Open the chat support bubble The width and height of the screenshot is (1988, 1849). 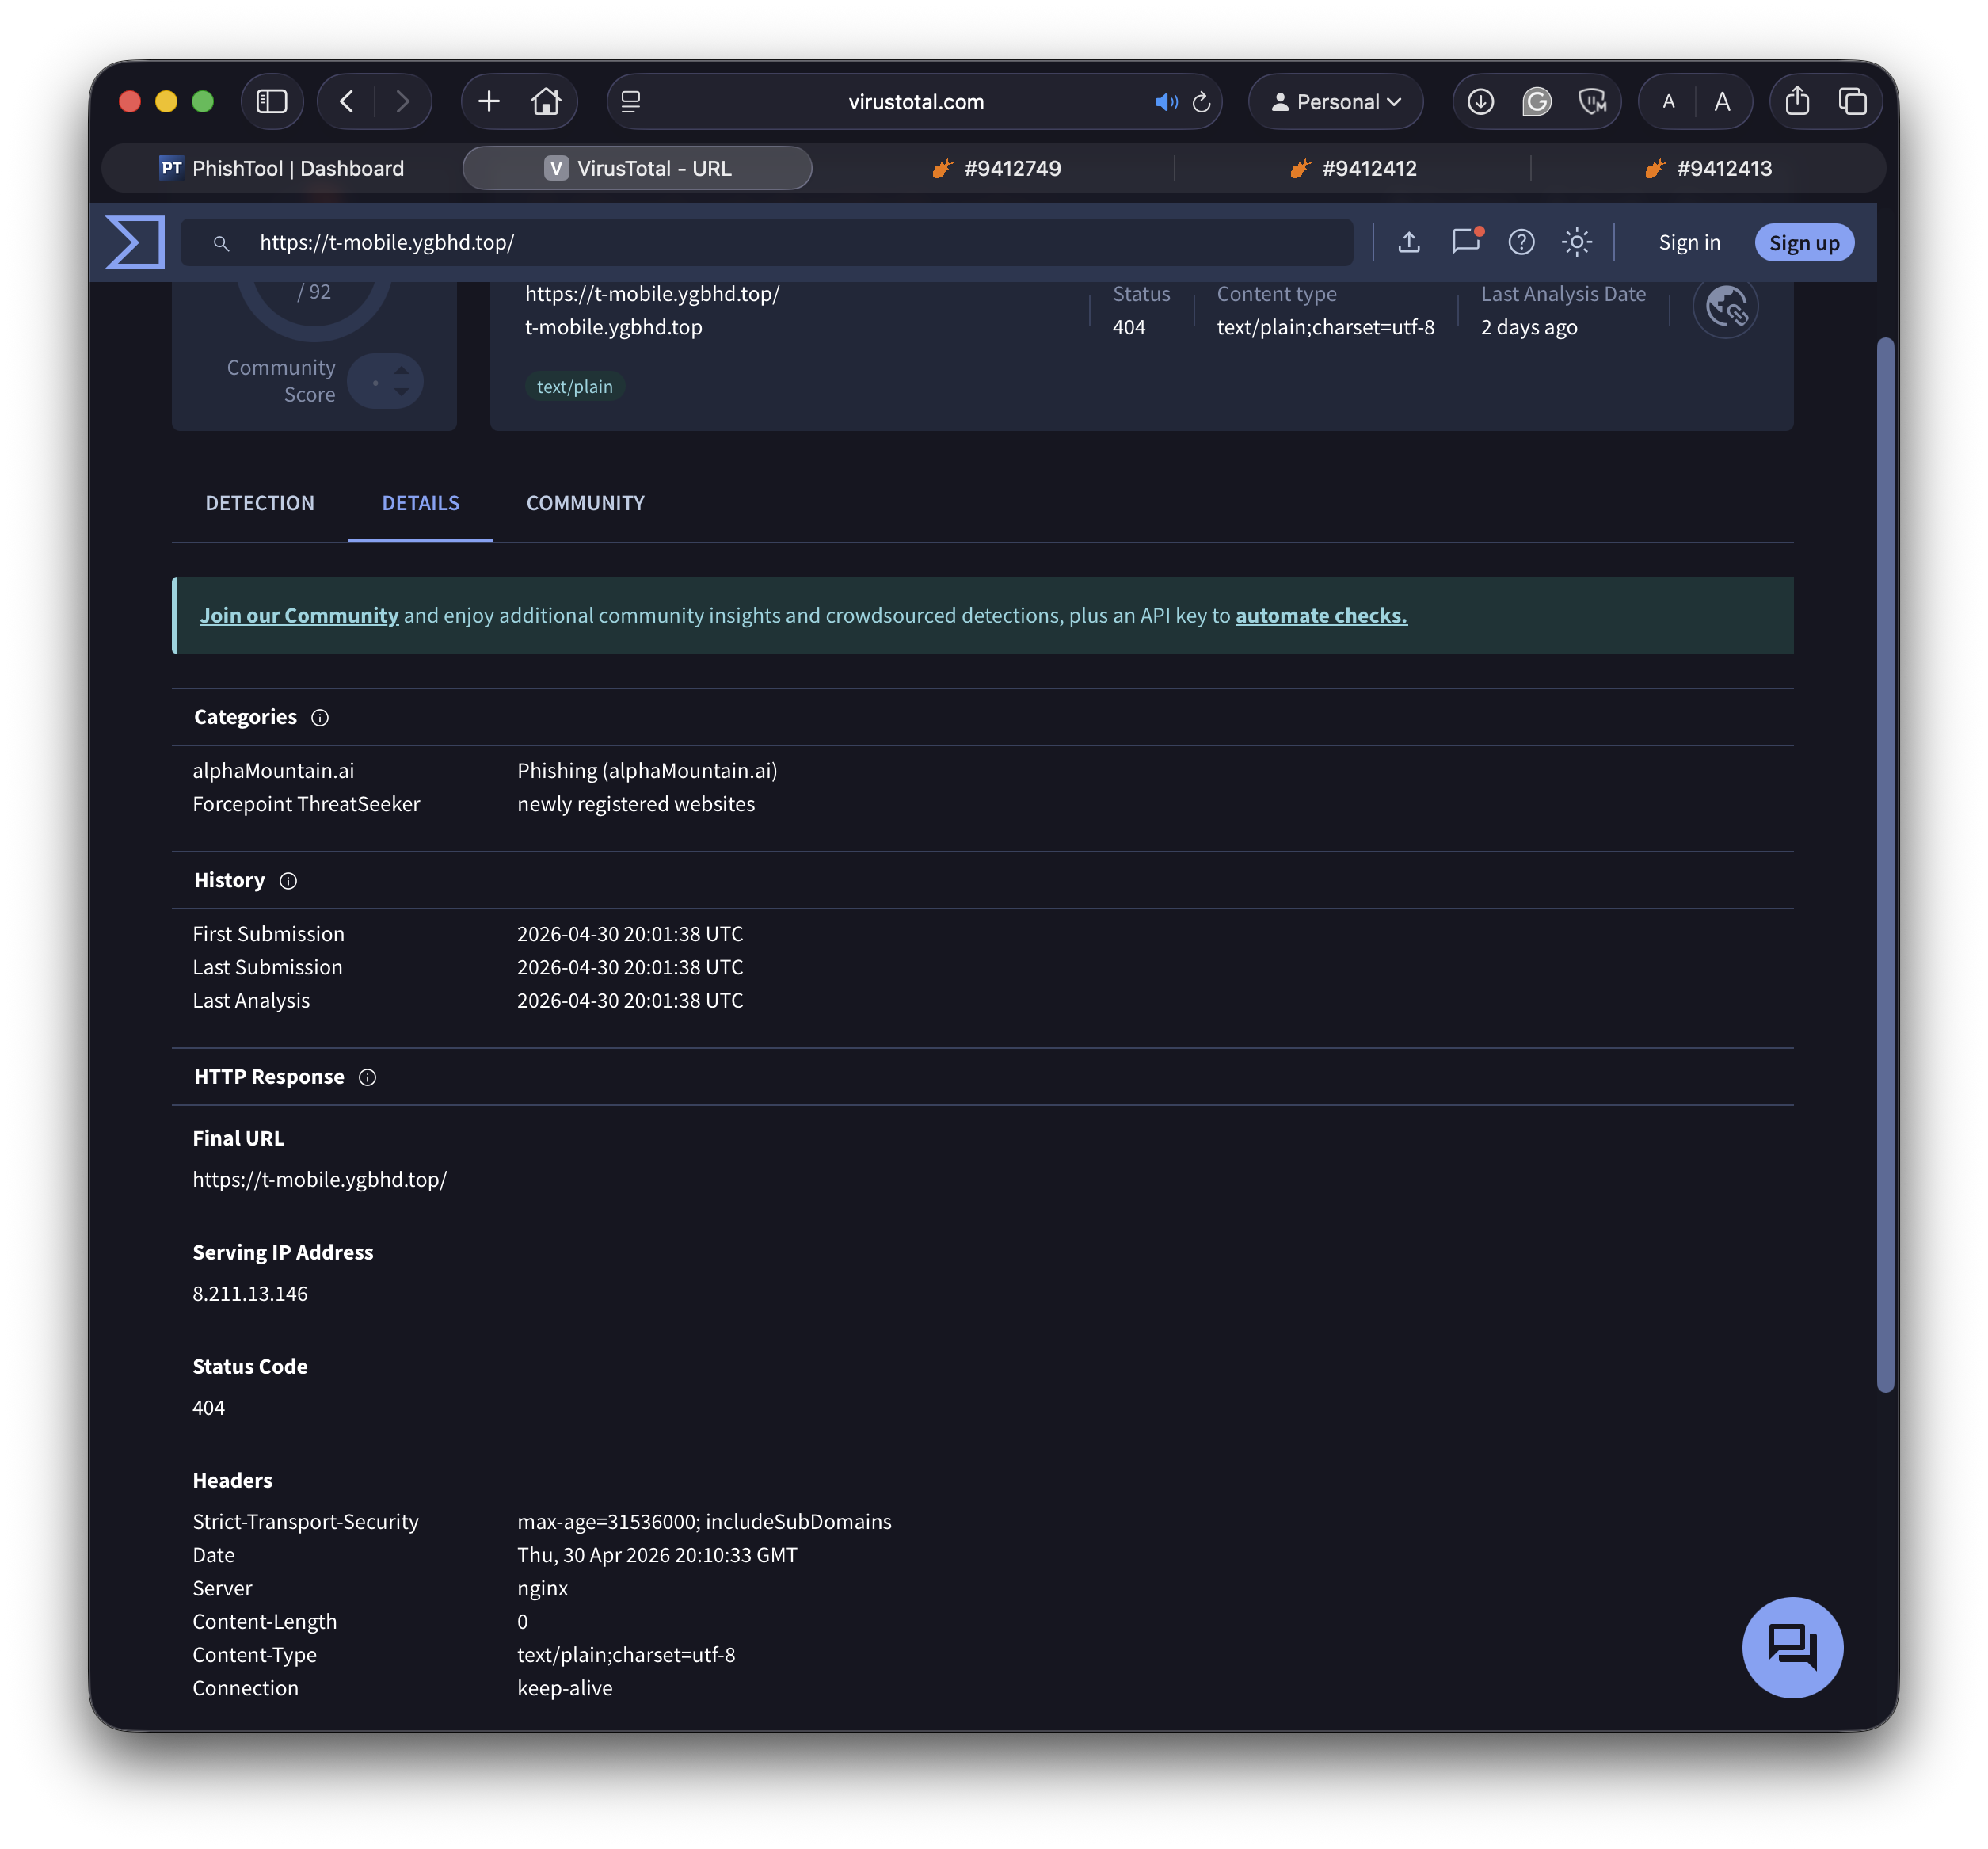1792,1646
